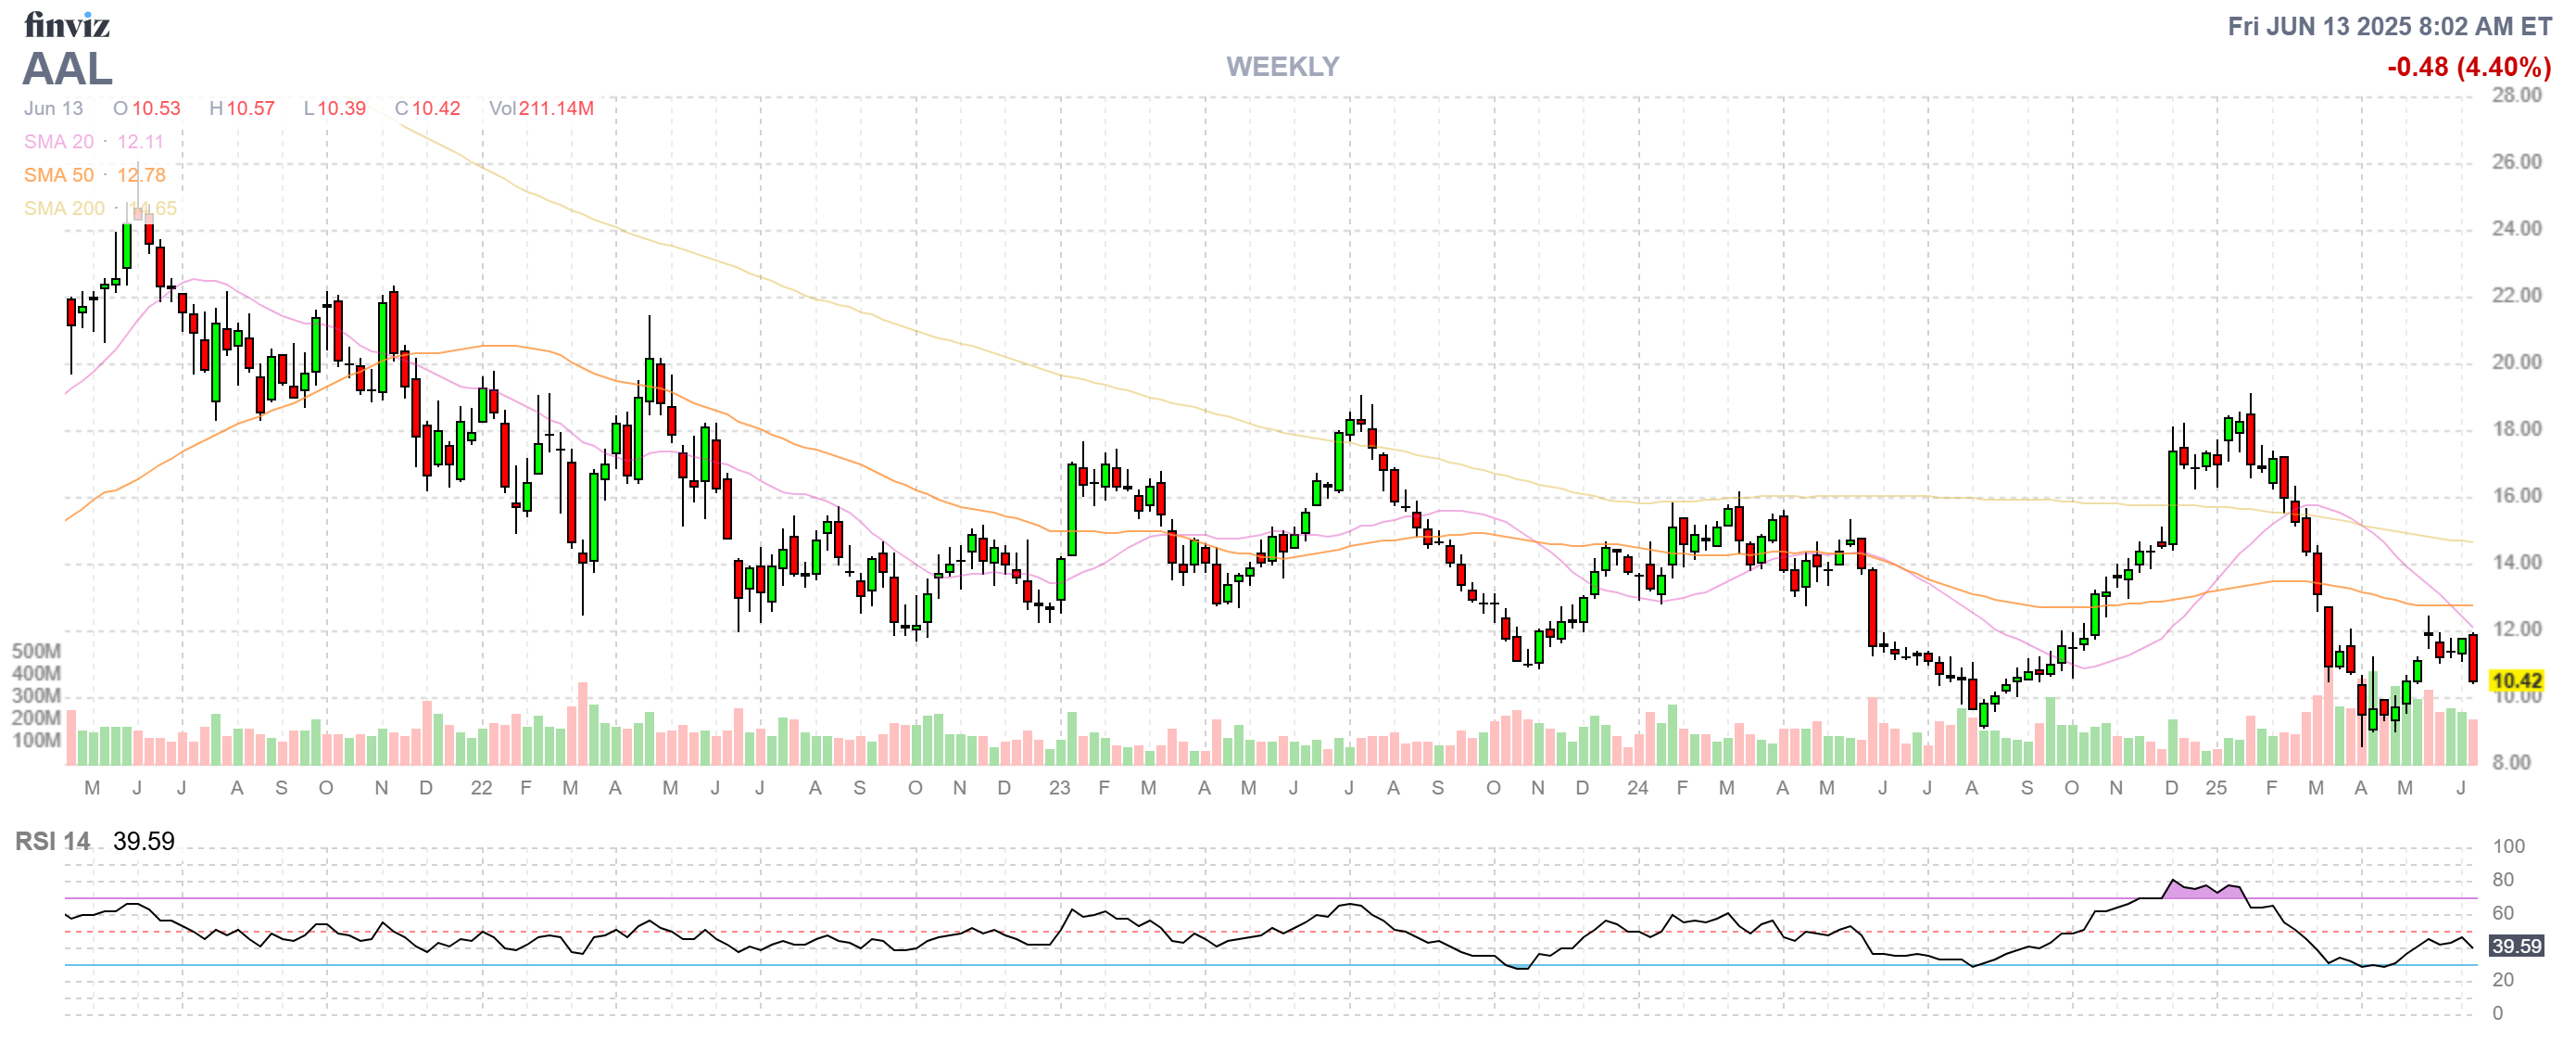Viewport: 2576px width, 1042px height.
Task: Click the WEEKLY timeframe label
Action: (x=1282, y=67)
